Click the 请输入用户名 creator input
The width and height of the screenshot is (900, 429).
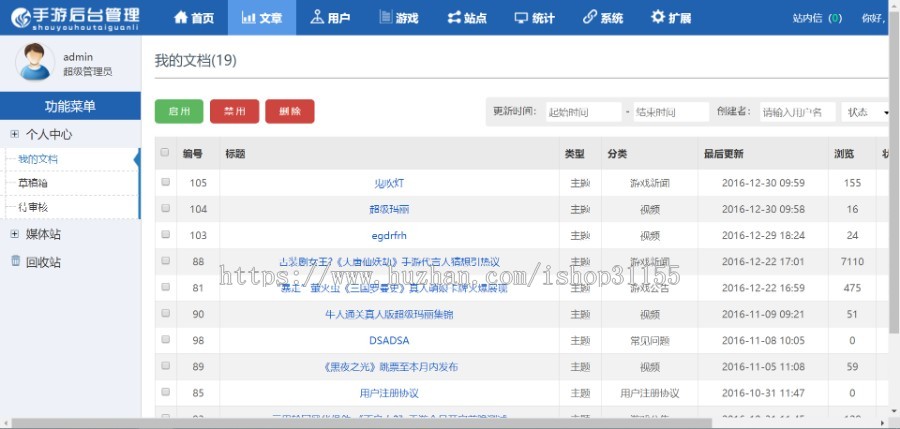pos(798,112)
